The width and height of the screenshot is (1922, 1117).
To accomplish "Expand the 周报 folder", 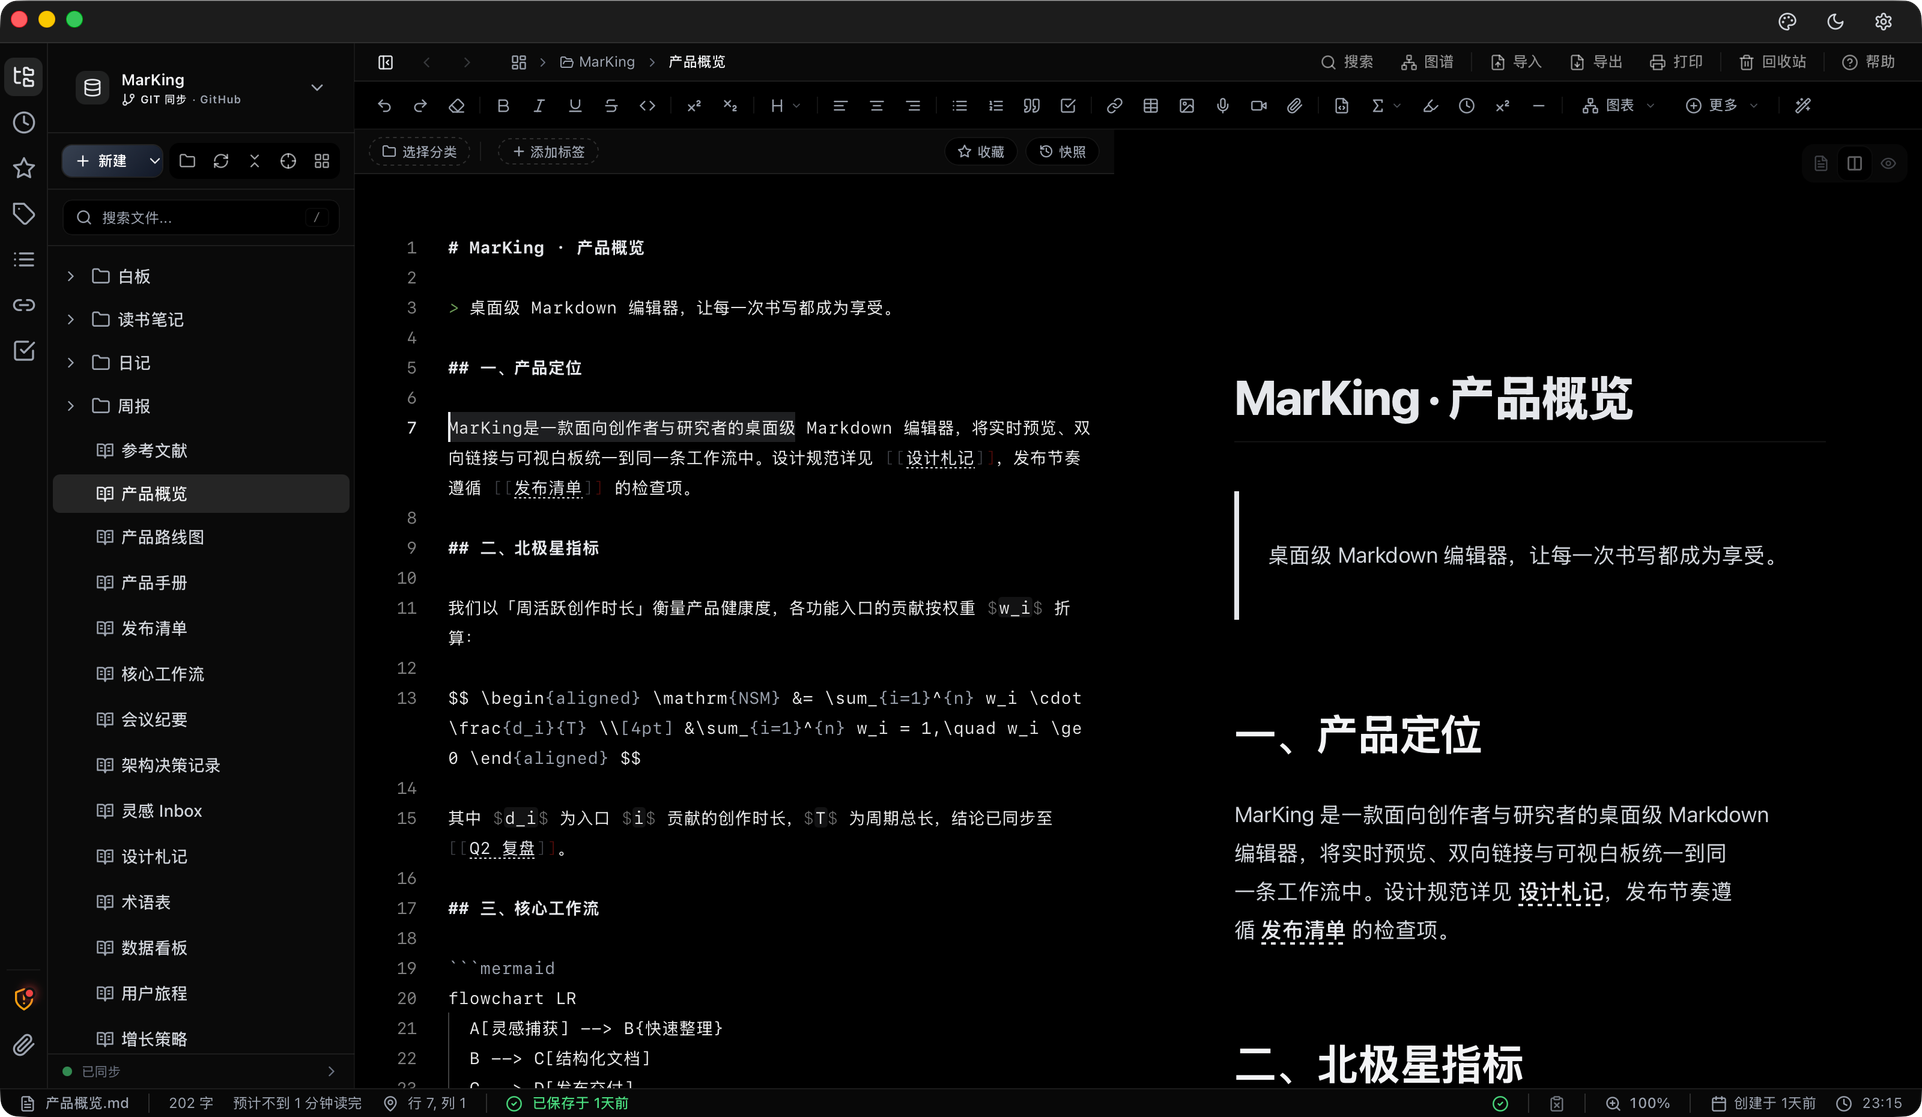I will point(71,406).
